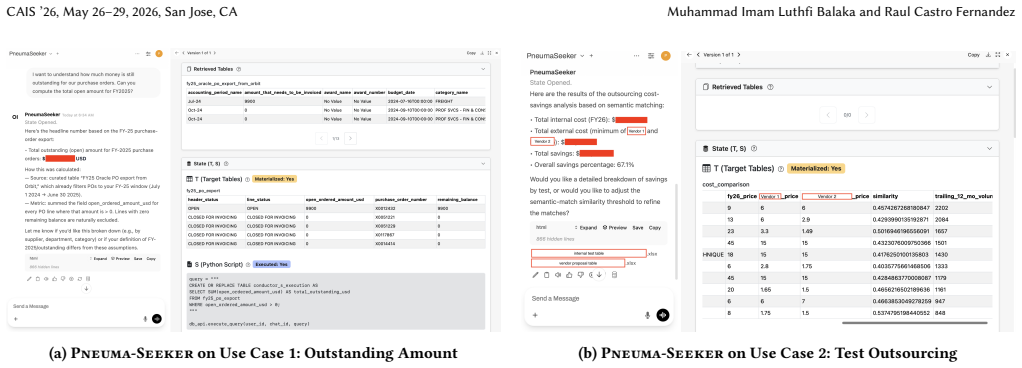Viewport: 1022px width, 368px height.
Task: Save the html code block in the Test Outsourcing chat
Action: pyautogui.click(x=637, y=227)
